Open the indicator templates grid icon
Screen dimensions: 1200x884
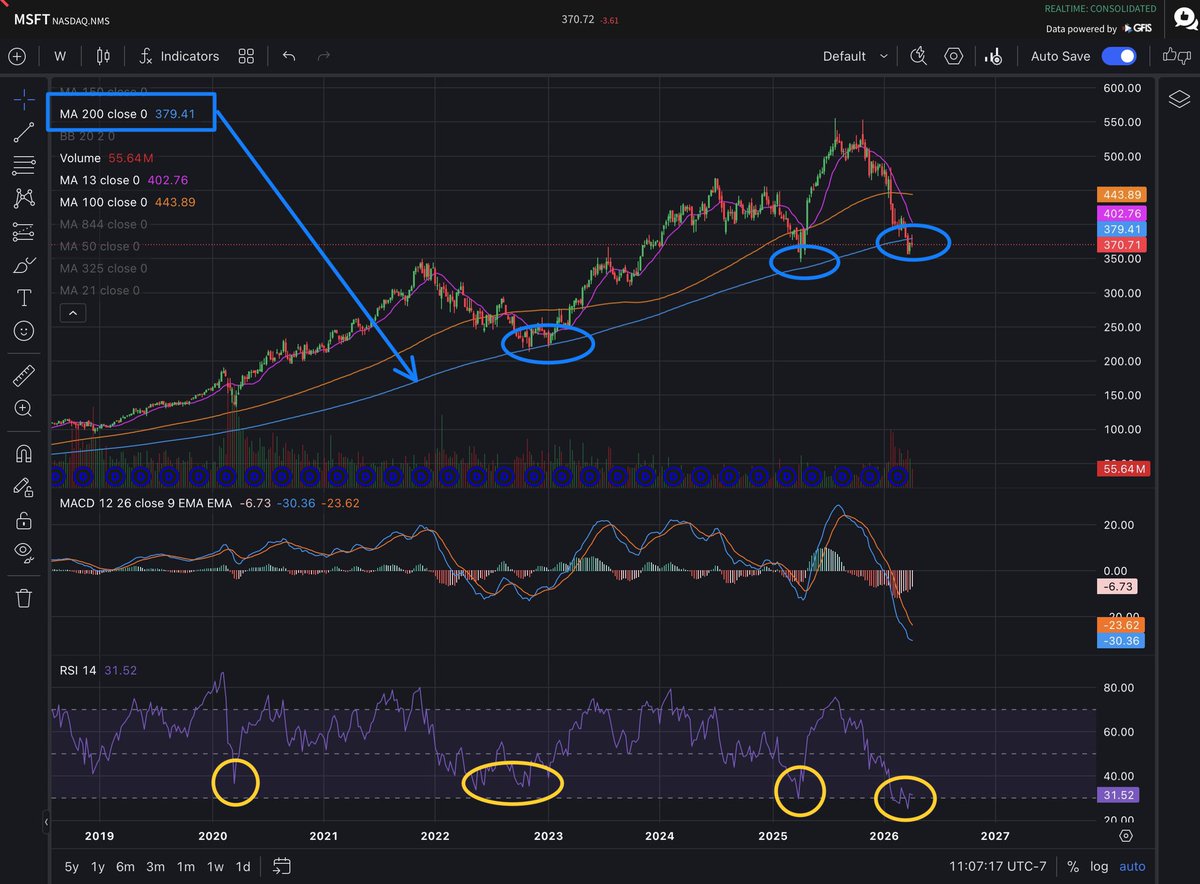[246, 56]
